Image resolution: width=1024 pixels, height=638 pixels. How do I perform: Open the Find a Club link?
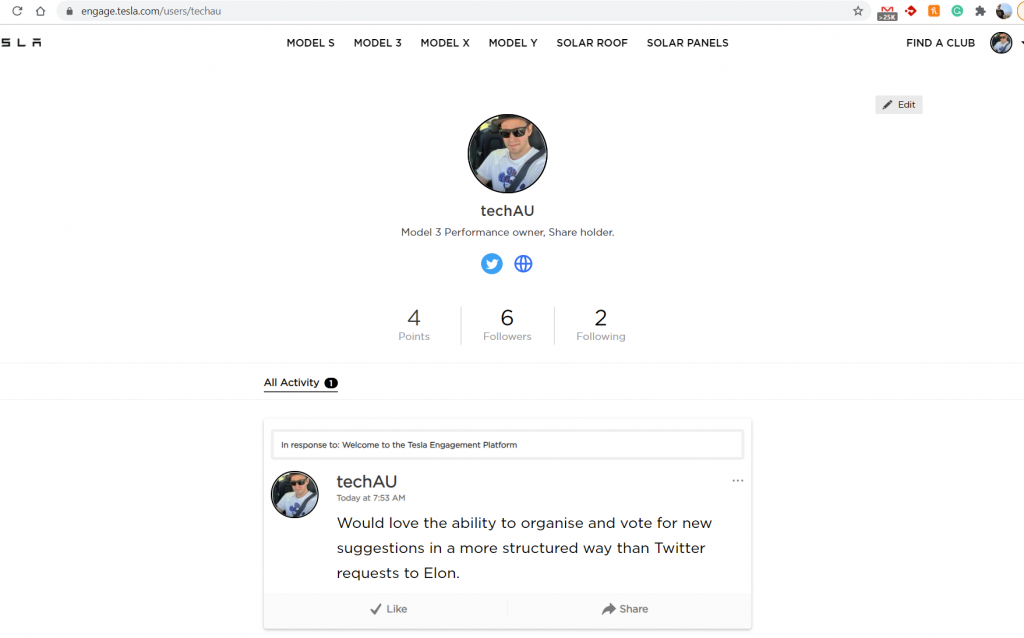point(940,43)
